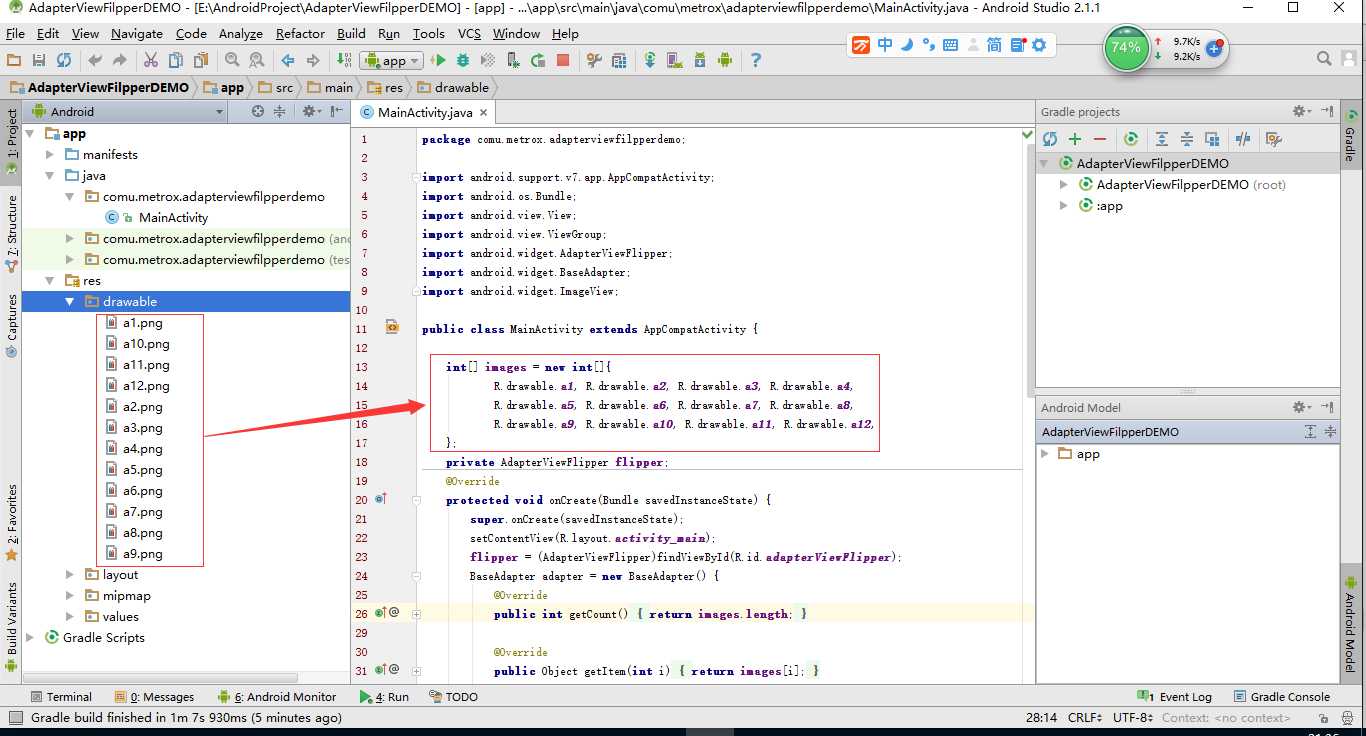Image resolution: width=1366 pixels, height=736 pixels.
Task: Execute Gradle task icon
Action: tap(1131, 139)
